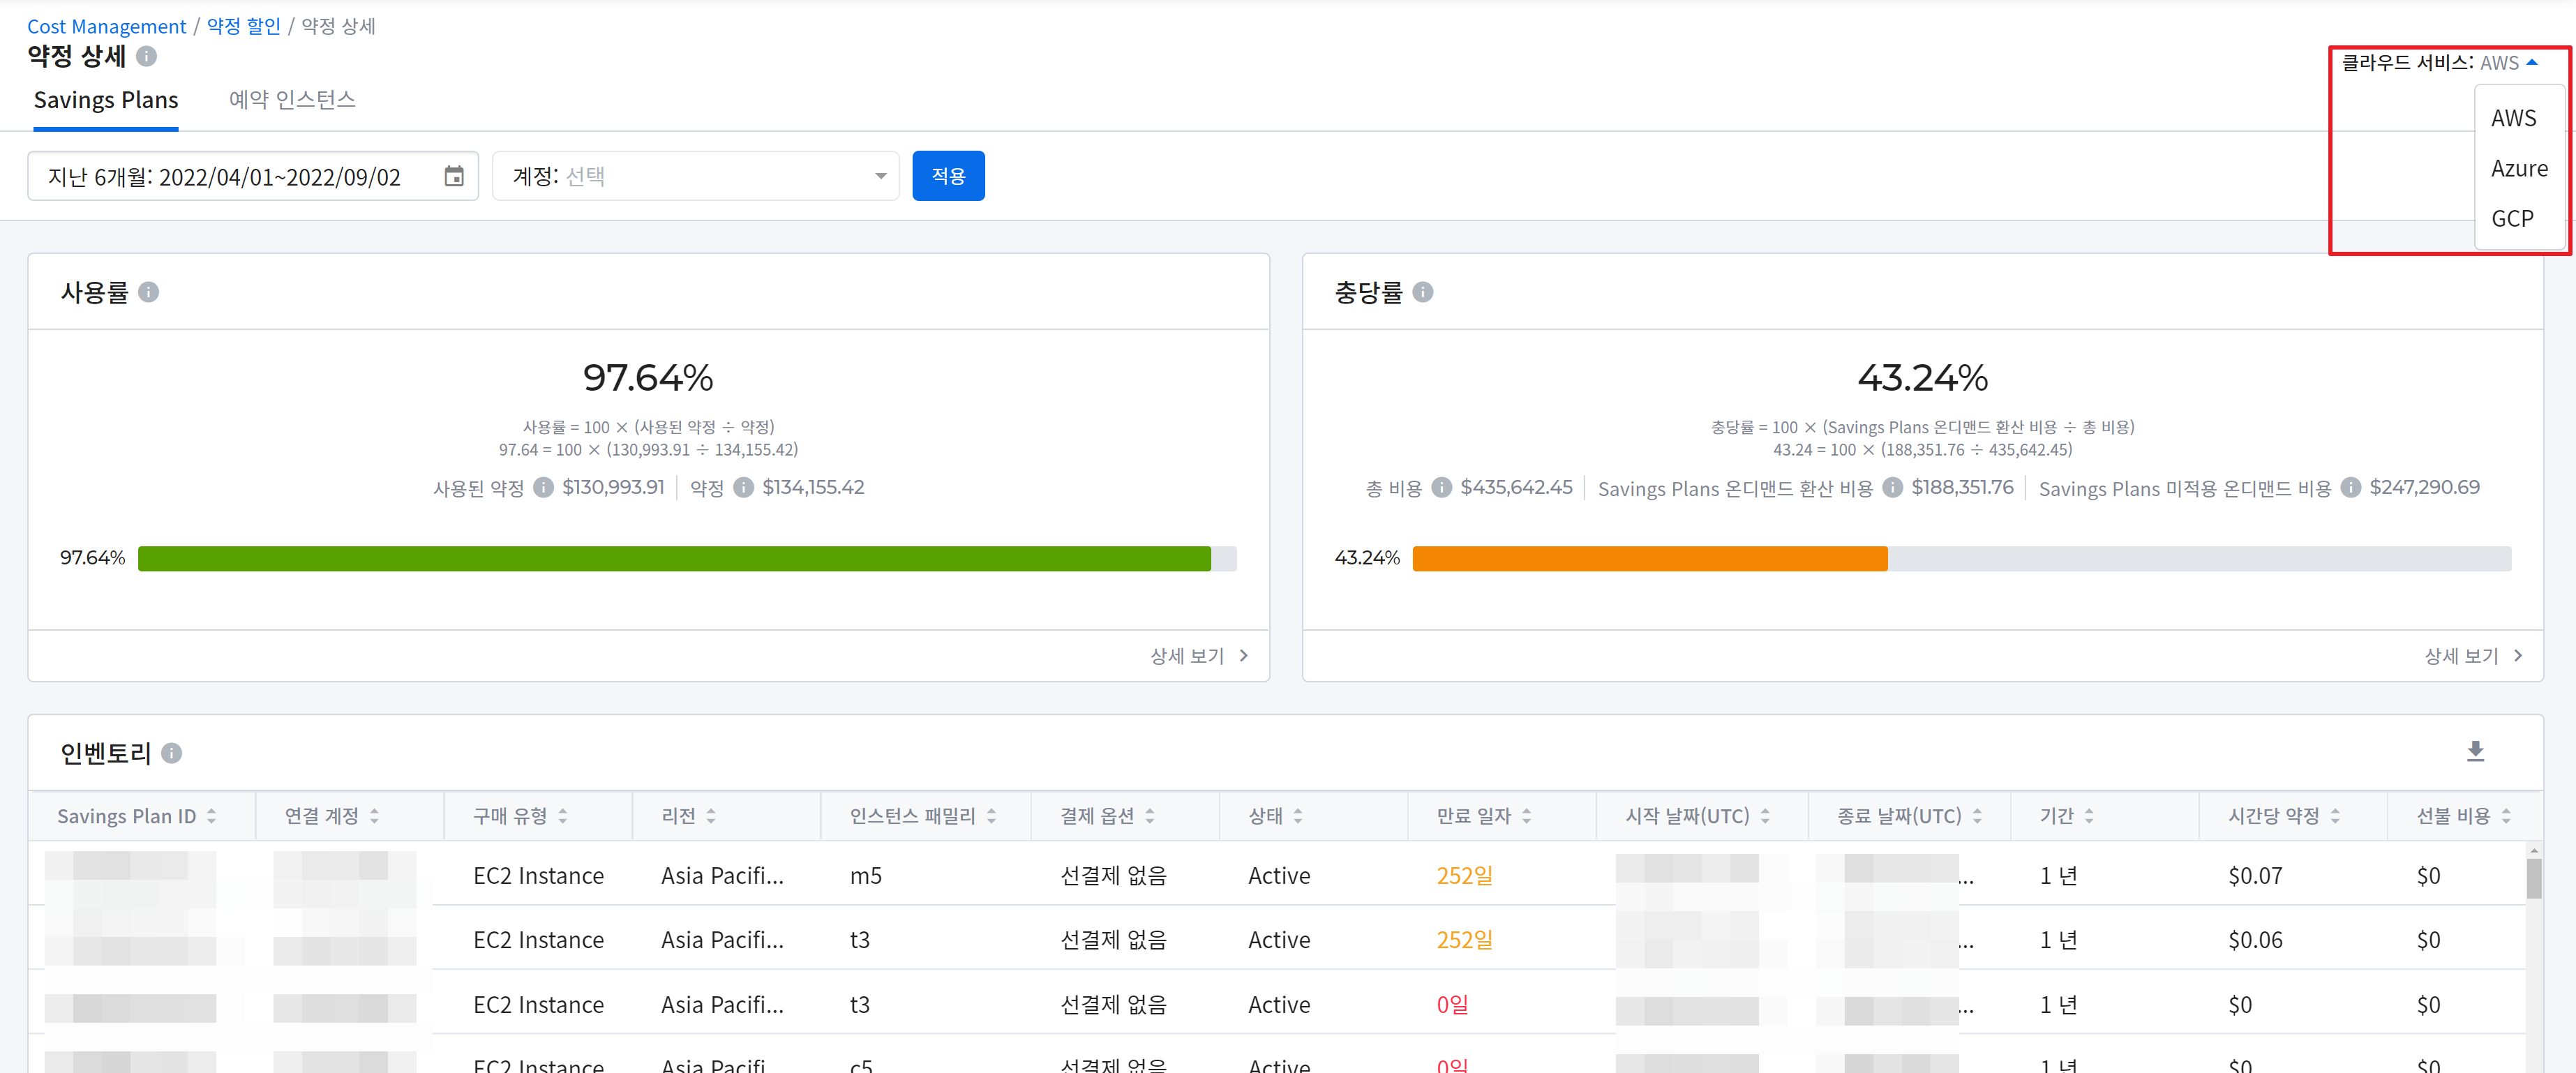
Task: Click info icon beside Savings Plans 미적용 온디맨드 비용
Action: [x=2351, y=487]
